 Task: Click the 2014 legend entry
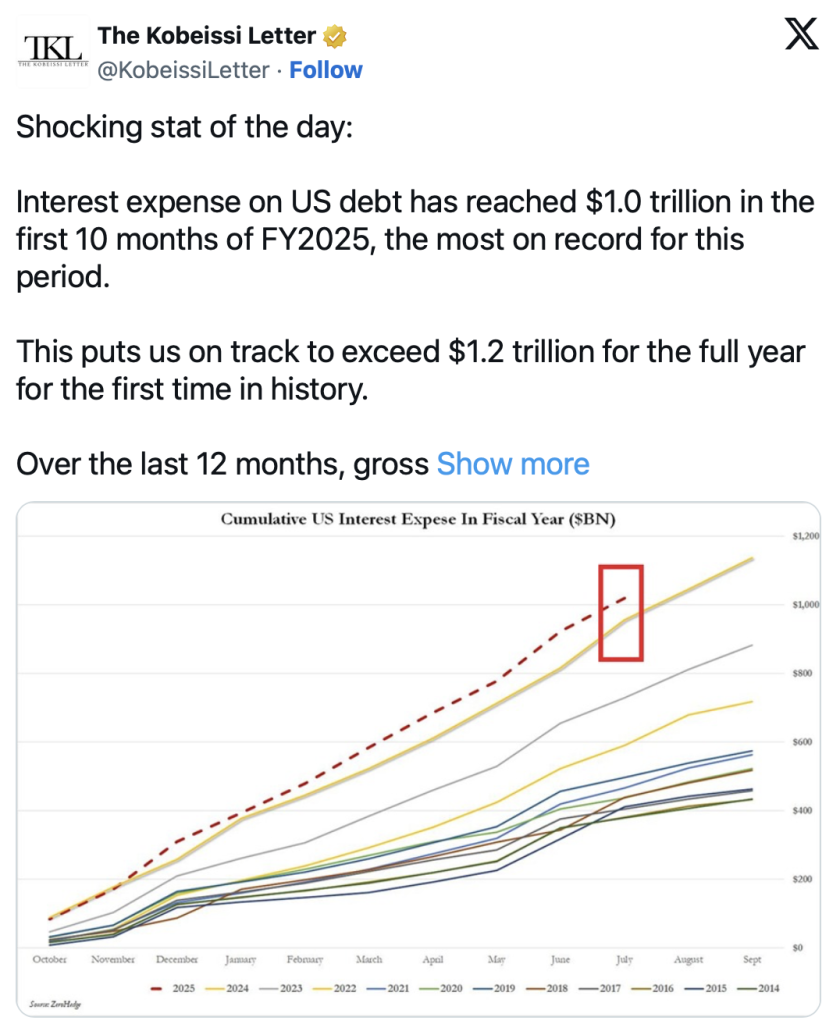pos(758,989)
